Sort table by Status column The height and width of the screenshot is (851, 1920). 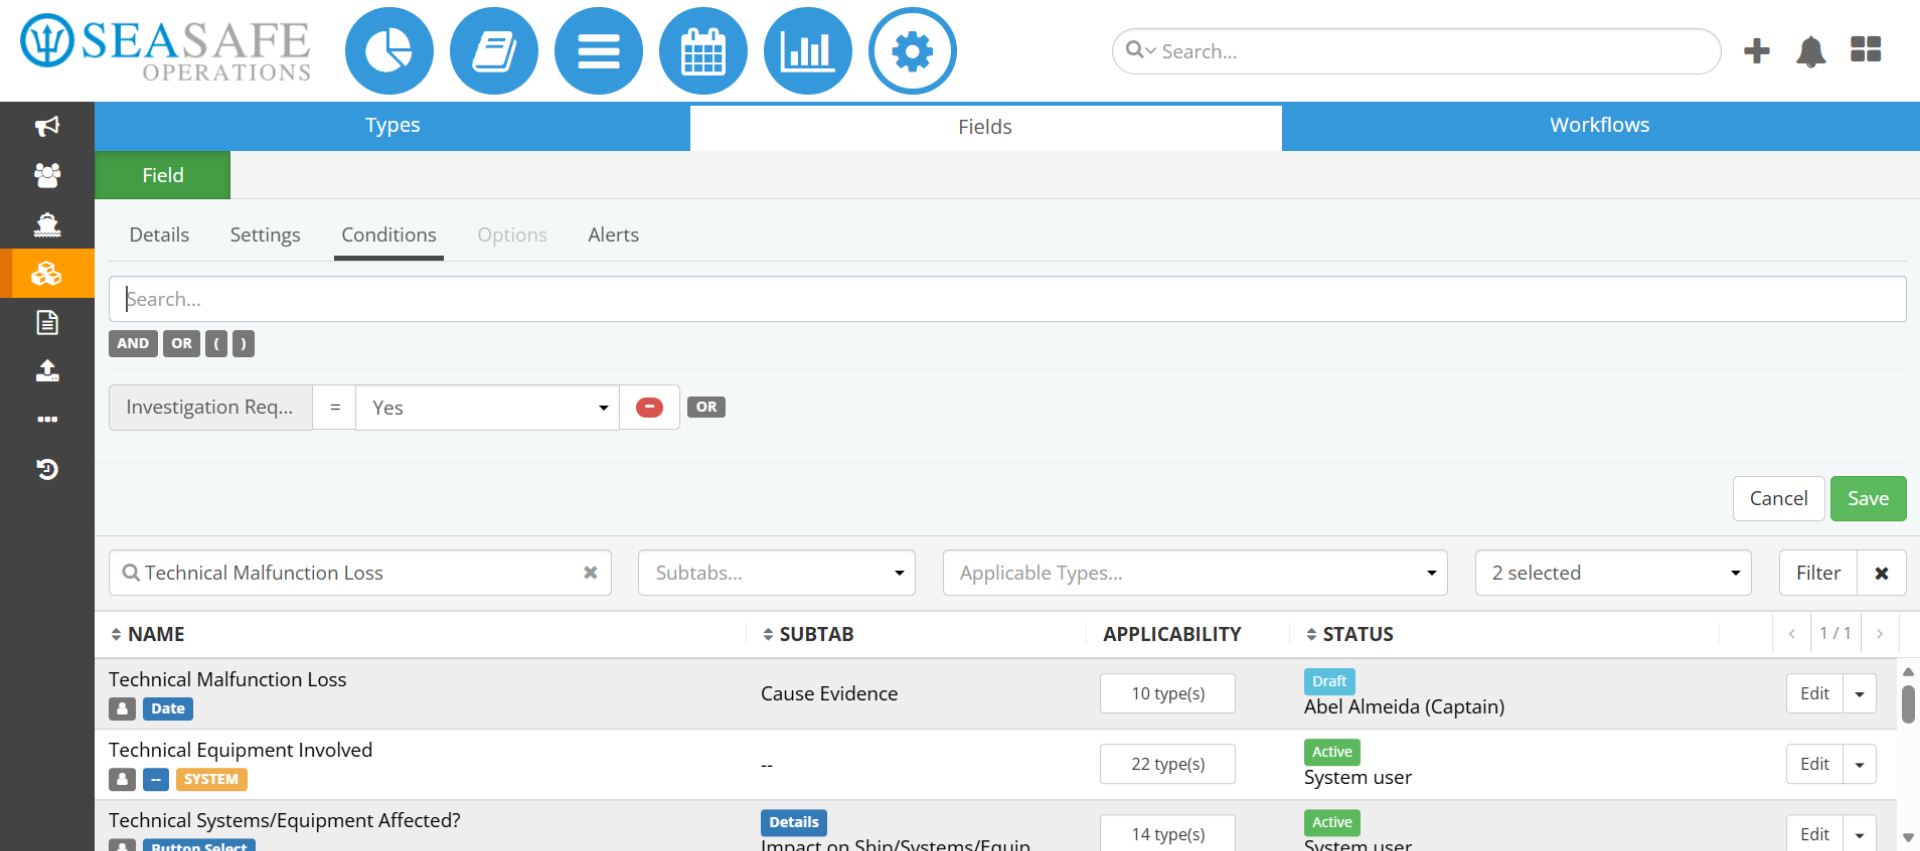1350,634
